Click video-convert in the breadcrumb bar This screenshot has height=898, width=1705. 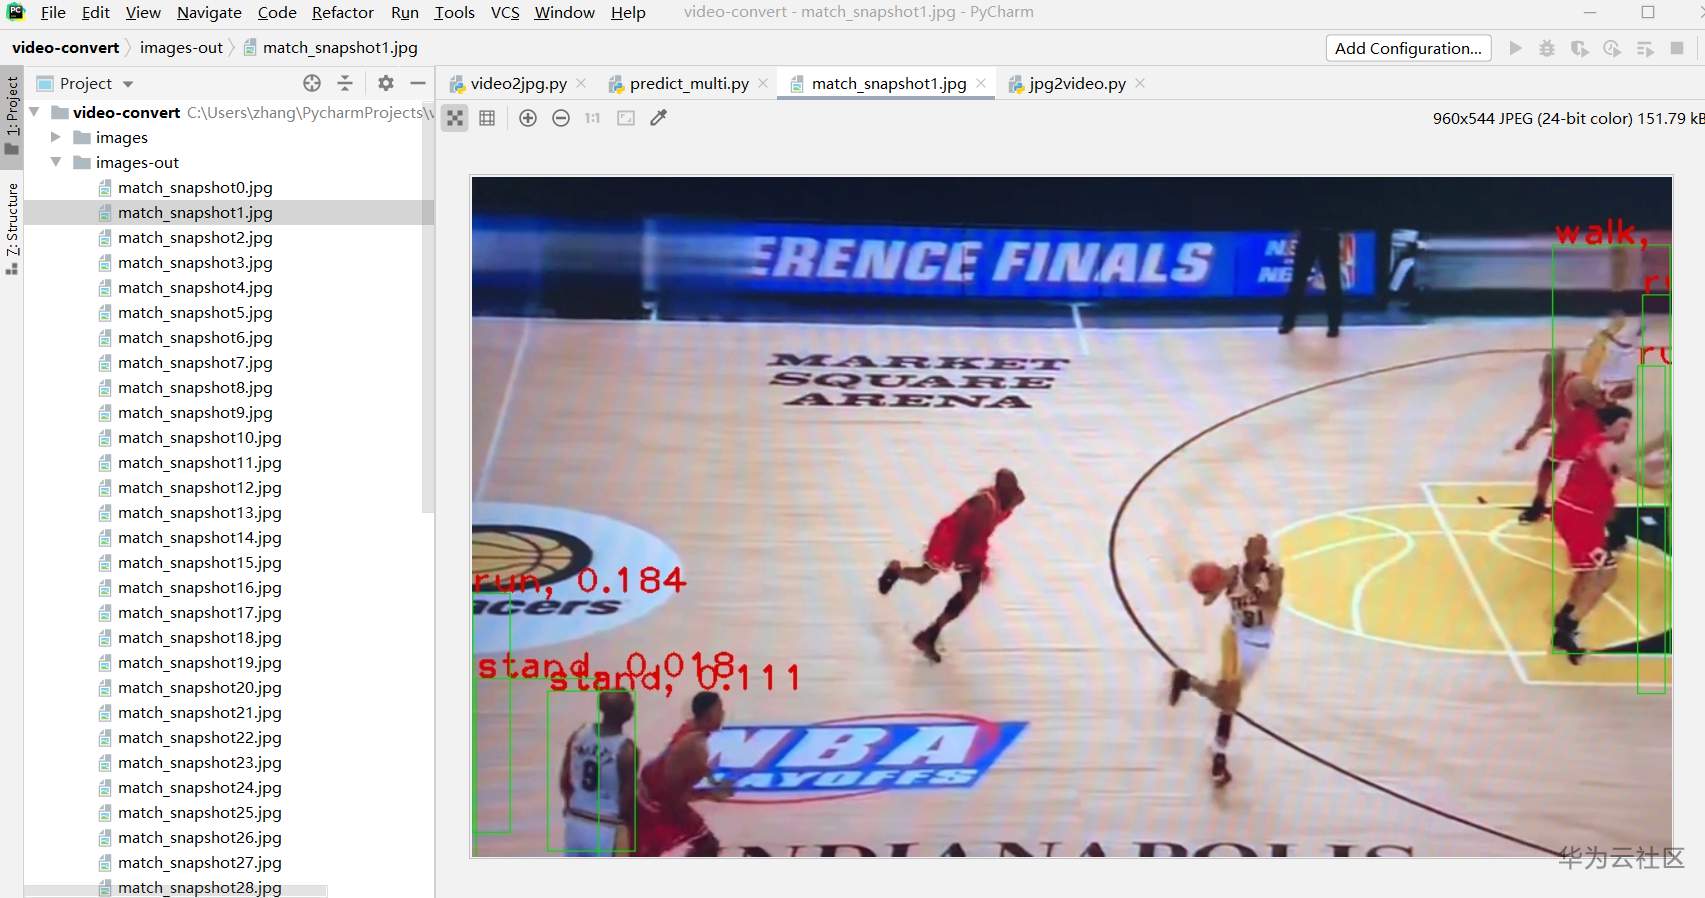click(x=65, y=48)
